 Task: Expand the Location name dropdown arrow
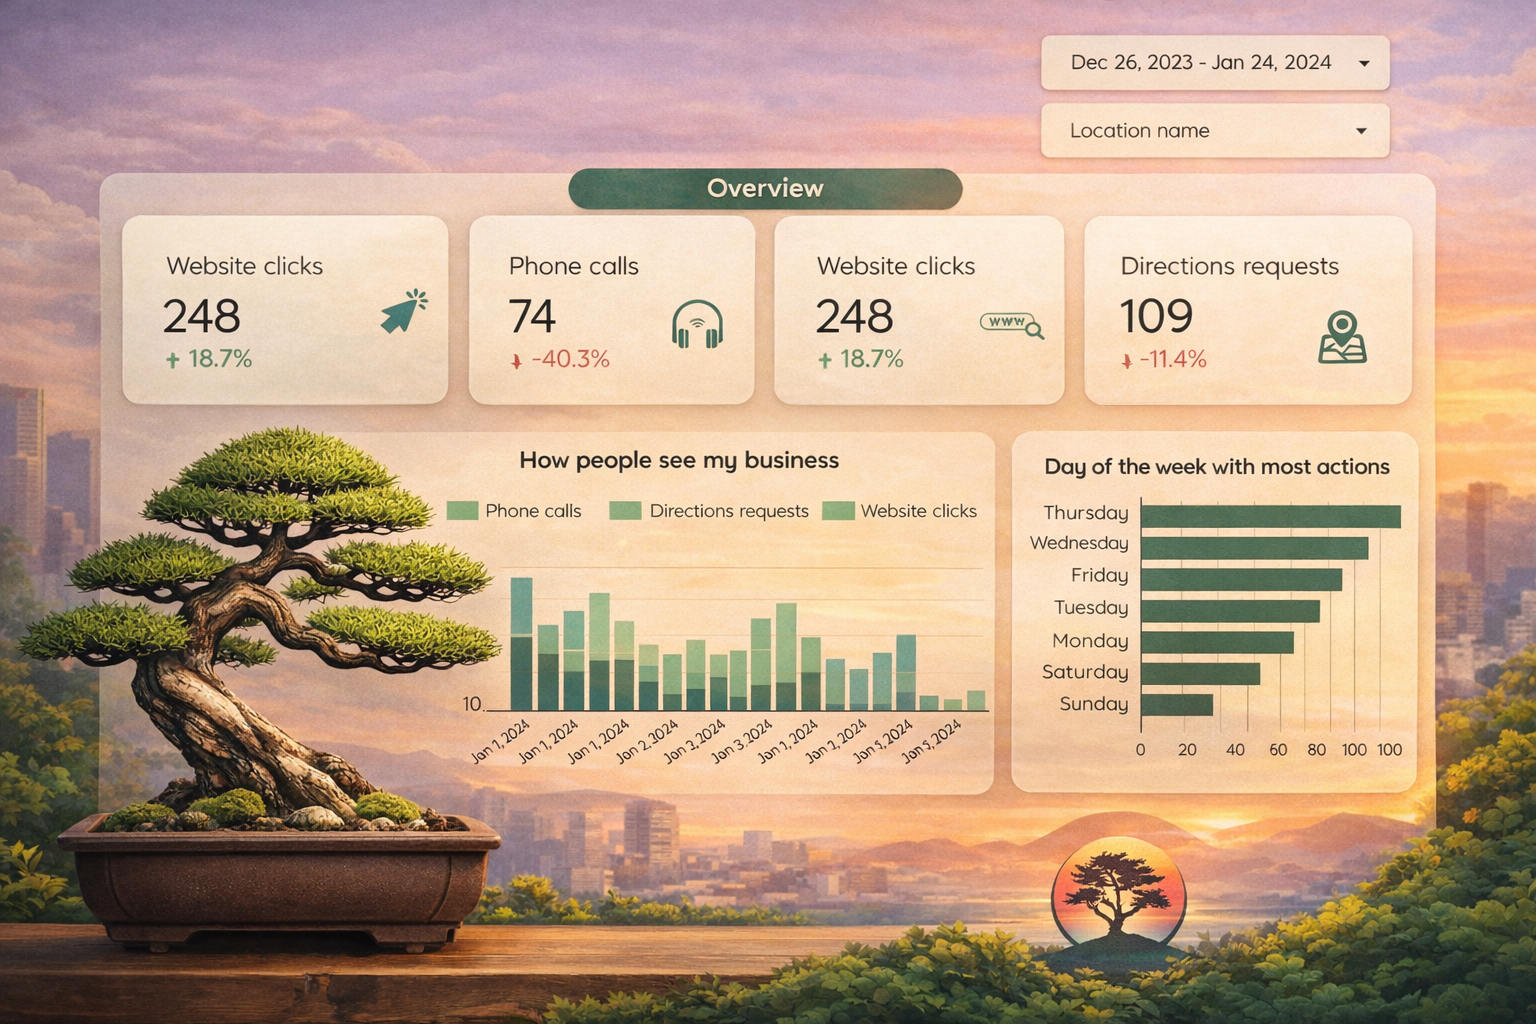point(1361,131)
